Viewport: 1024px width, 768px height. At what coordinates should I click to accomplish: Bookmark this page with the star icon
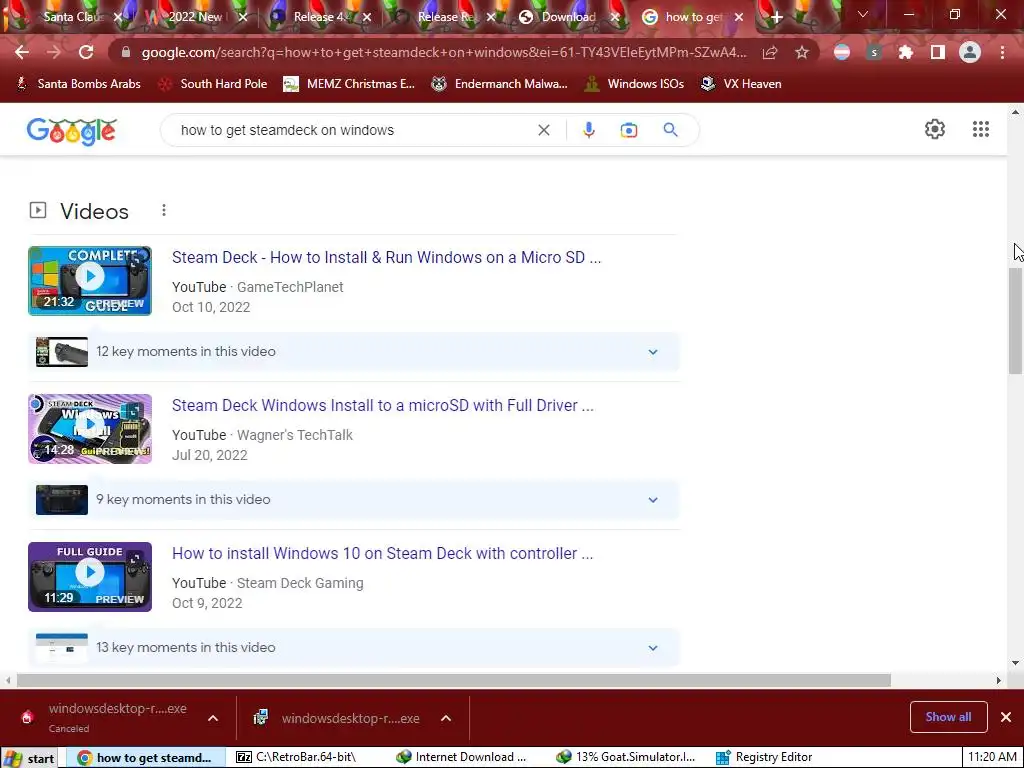(x=802, y=52)
